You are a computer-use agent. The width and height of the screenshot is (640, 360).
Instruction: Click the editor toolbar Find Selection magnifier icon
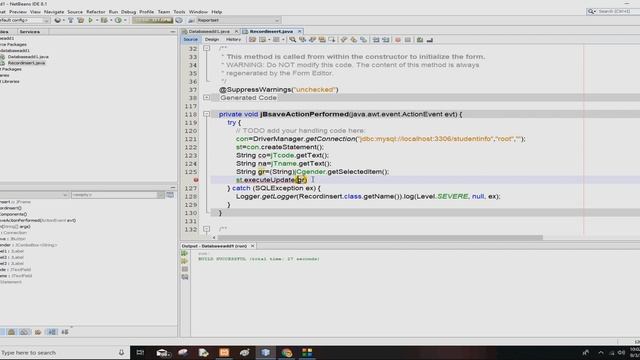293,40
